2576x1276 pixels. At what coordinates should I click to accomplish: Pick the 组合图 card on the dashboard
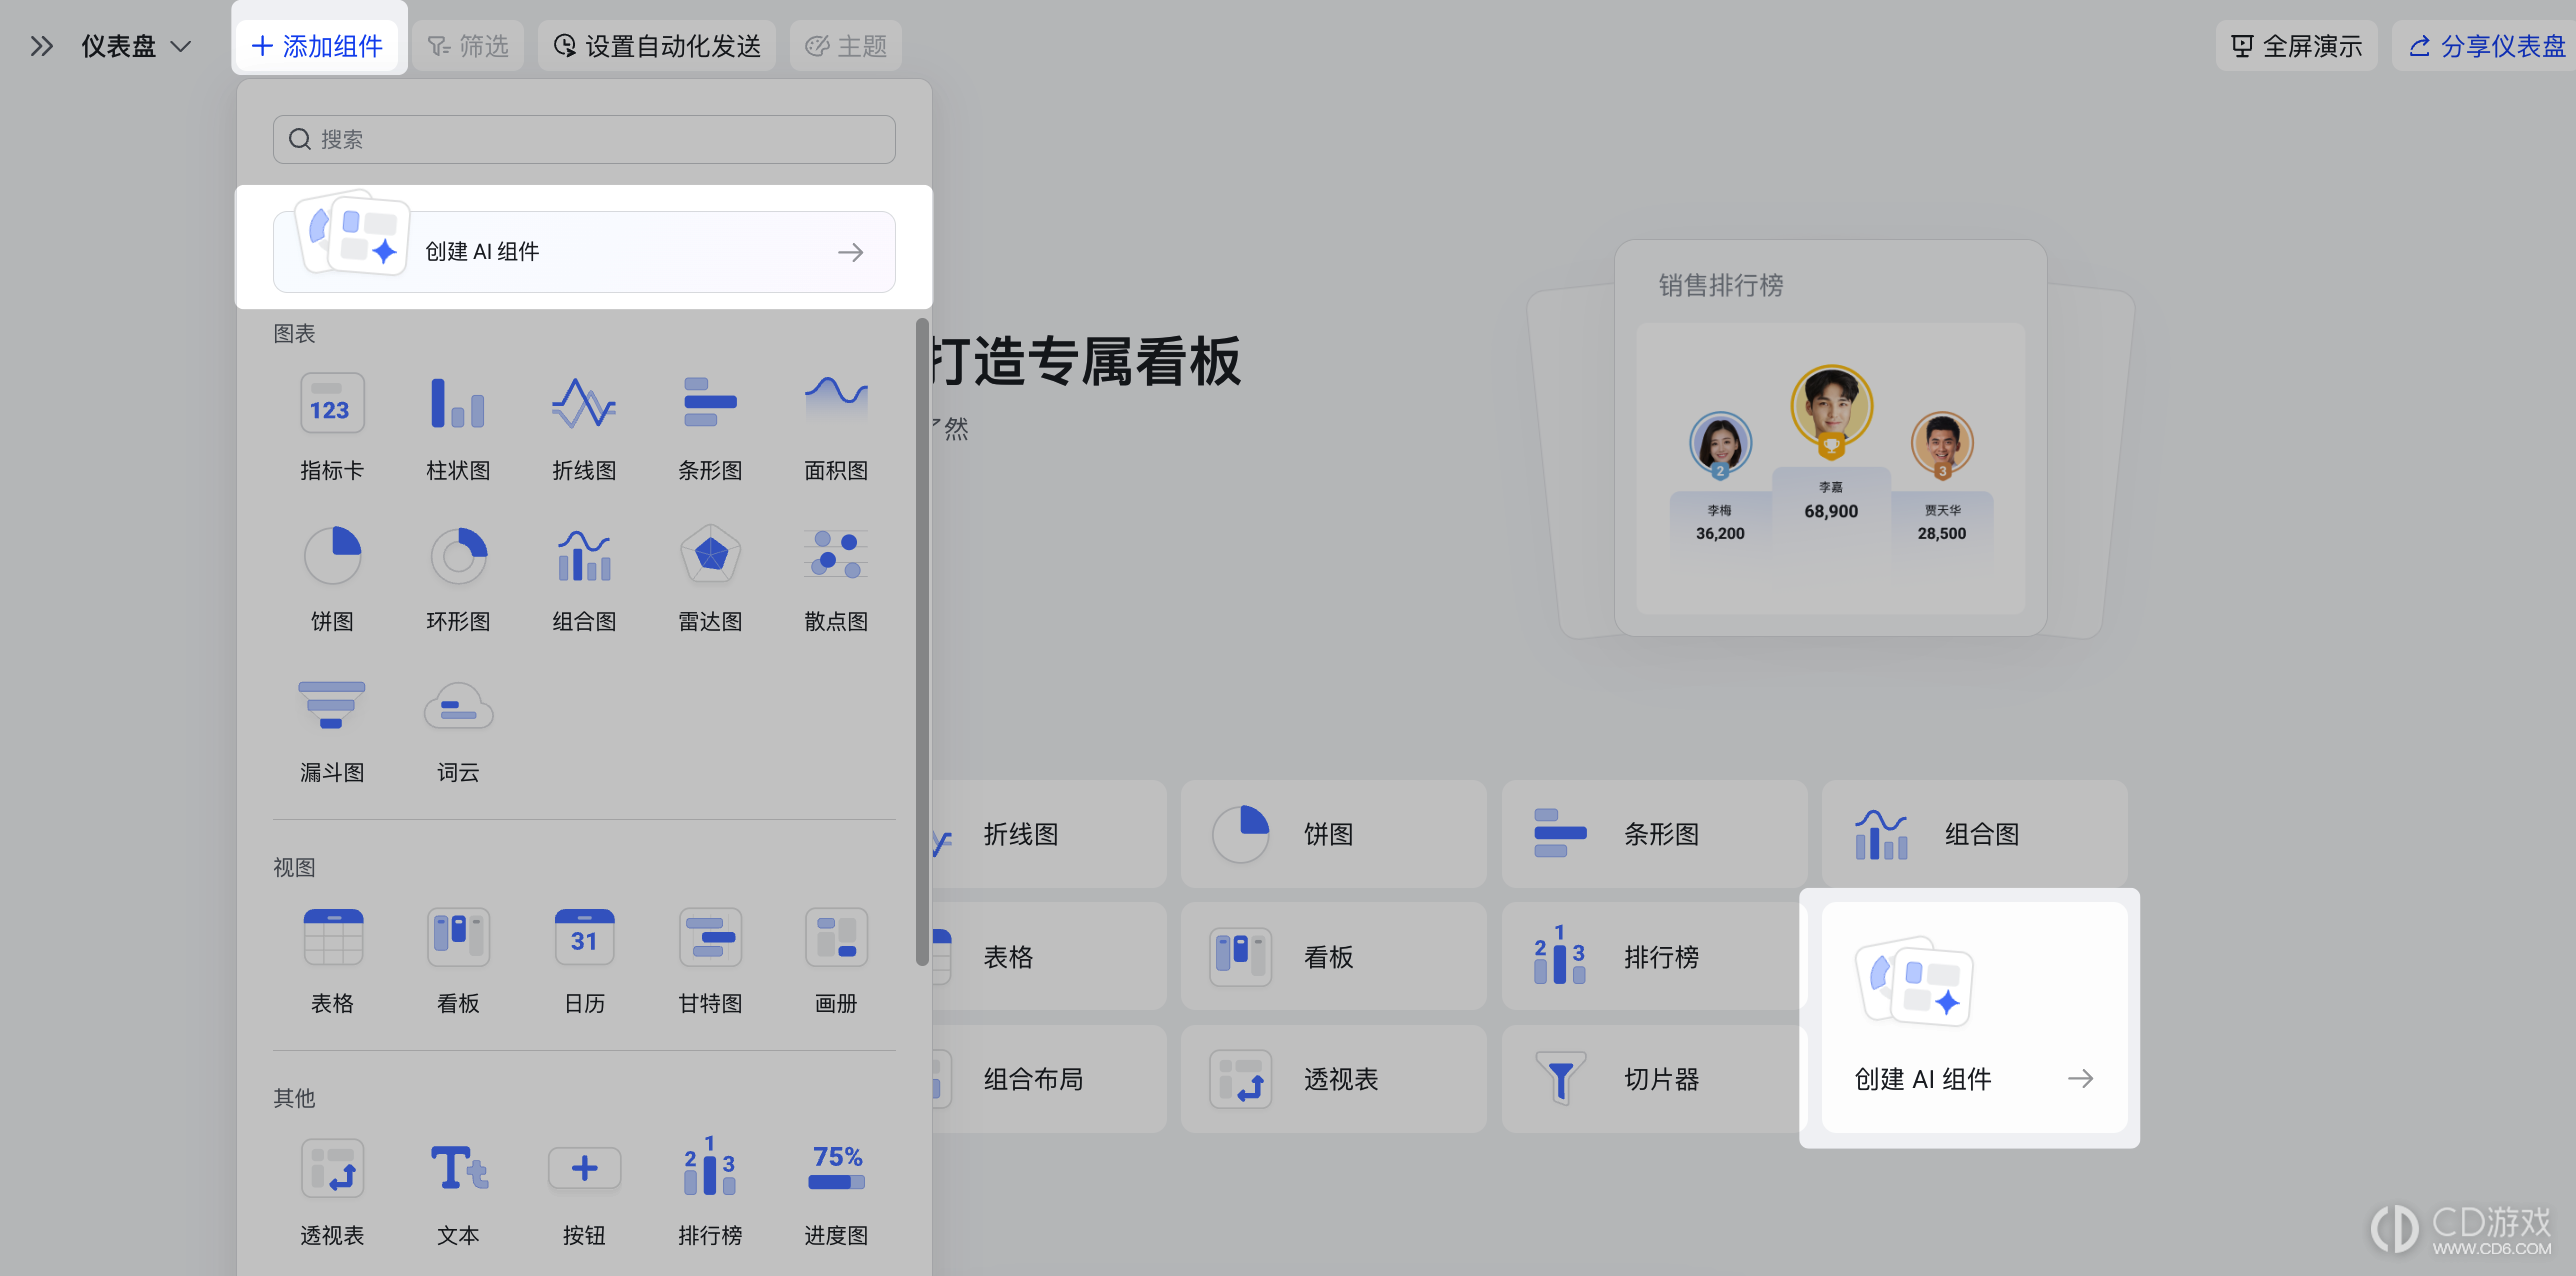(x=1974, y=834)
